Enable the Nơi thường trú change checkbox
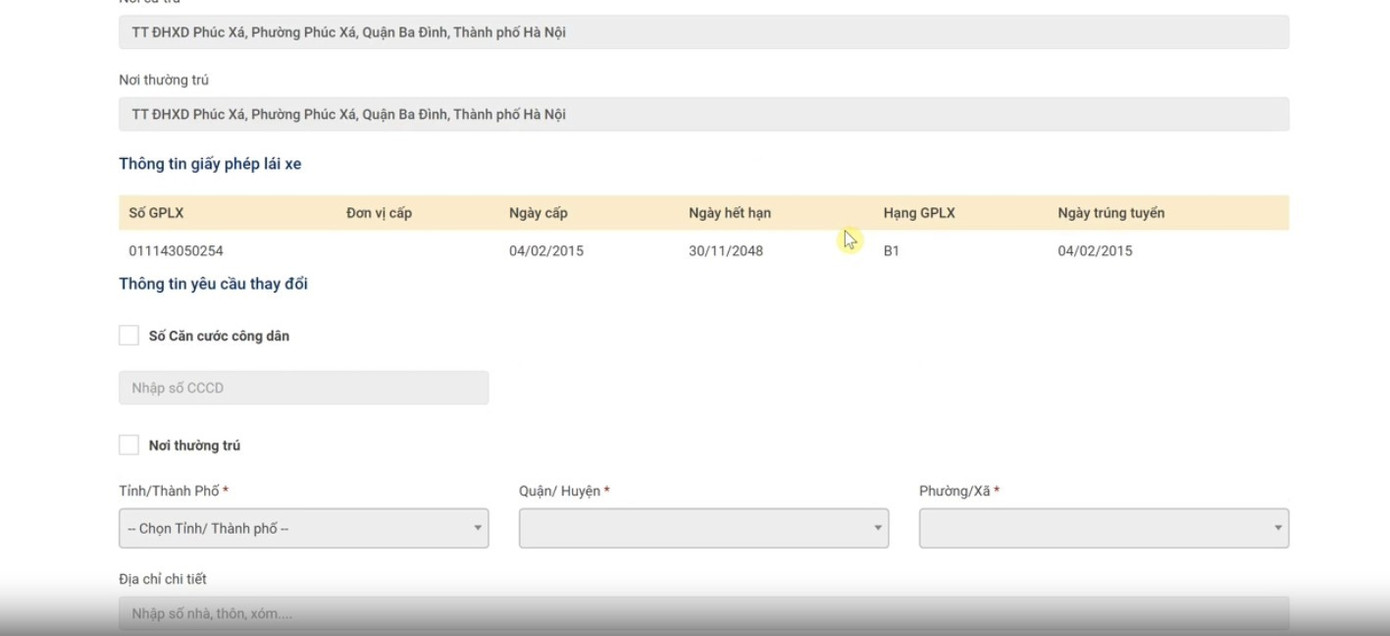The height and width of the screenshot is (636, 1390). 129,446
